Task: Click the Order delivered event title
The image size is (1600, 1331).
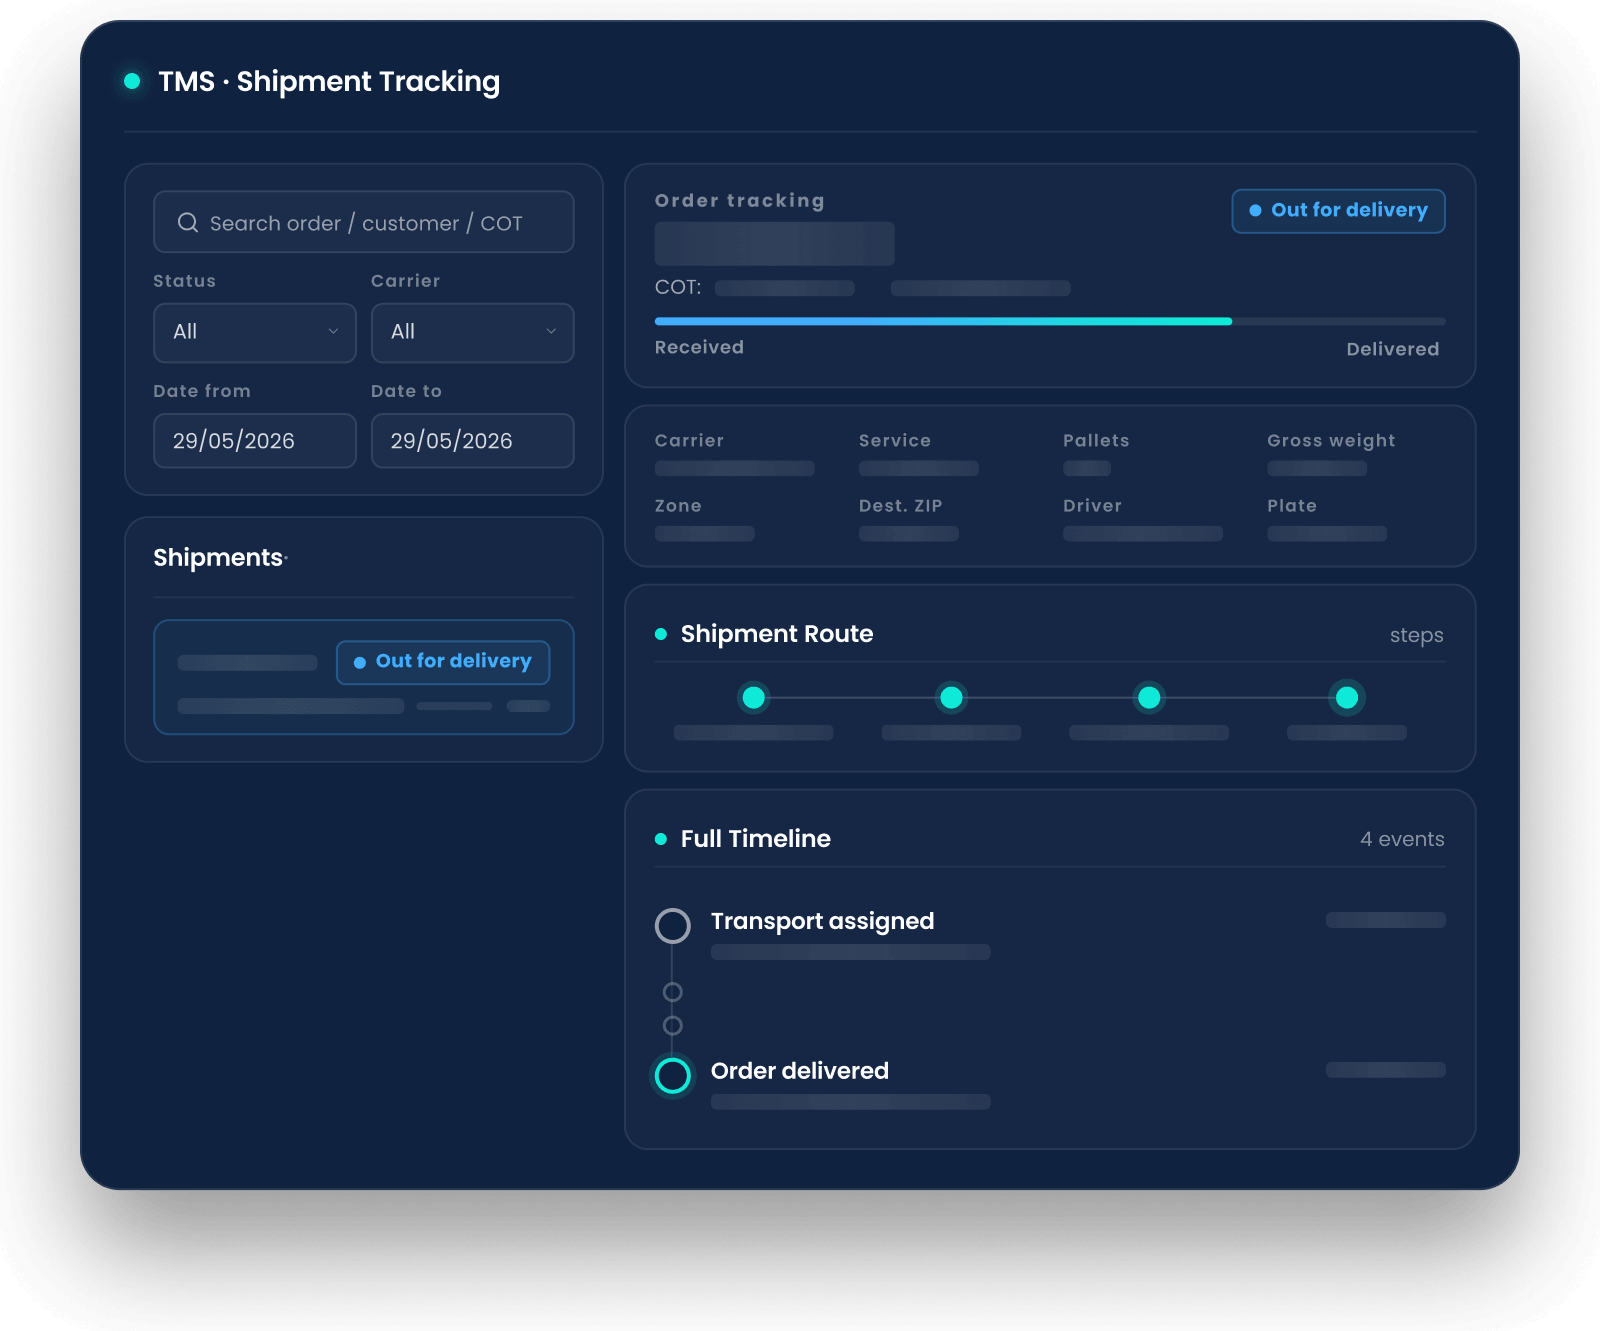Action: [799, 1071]
